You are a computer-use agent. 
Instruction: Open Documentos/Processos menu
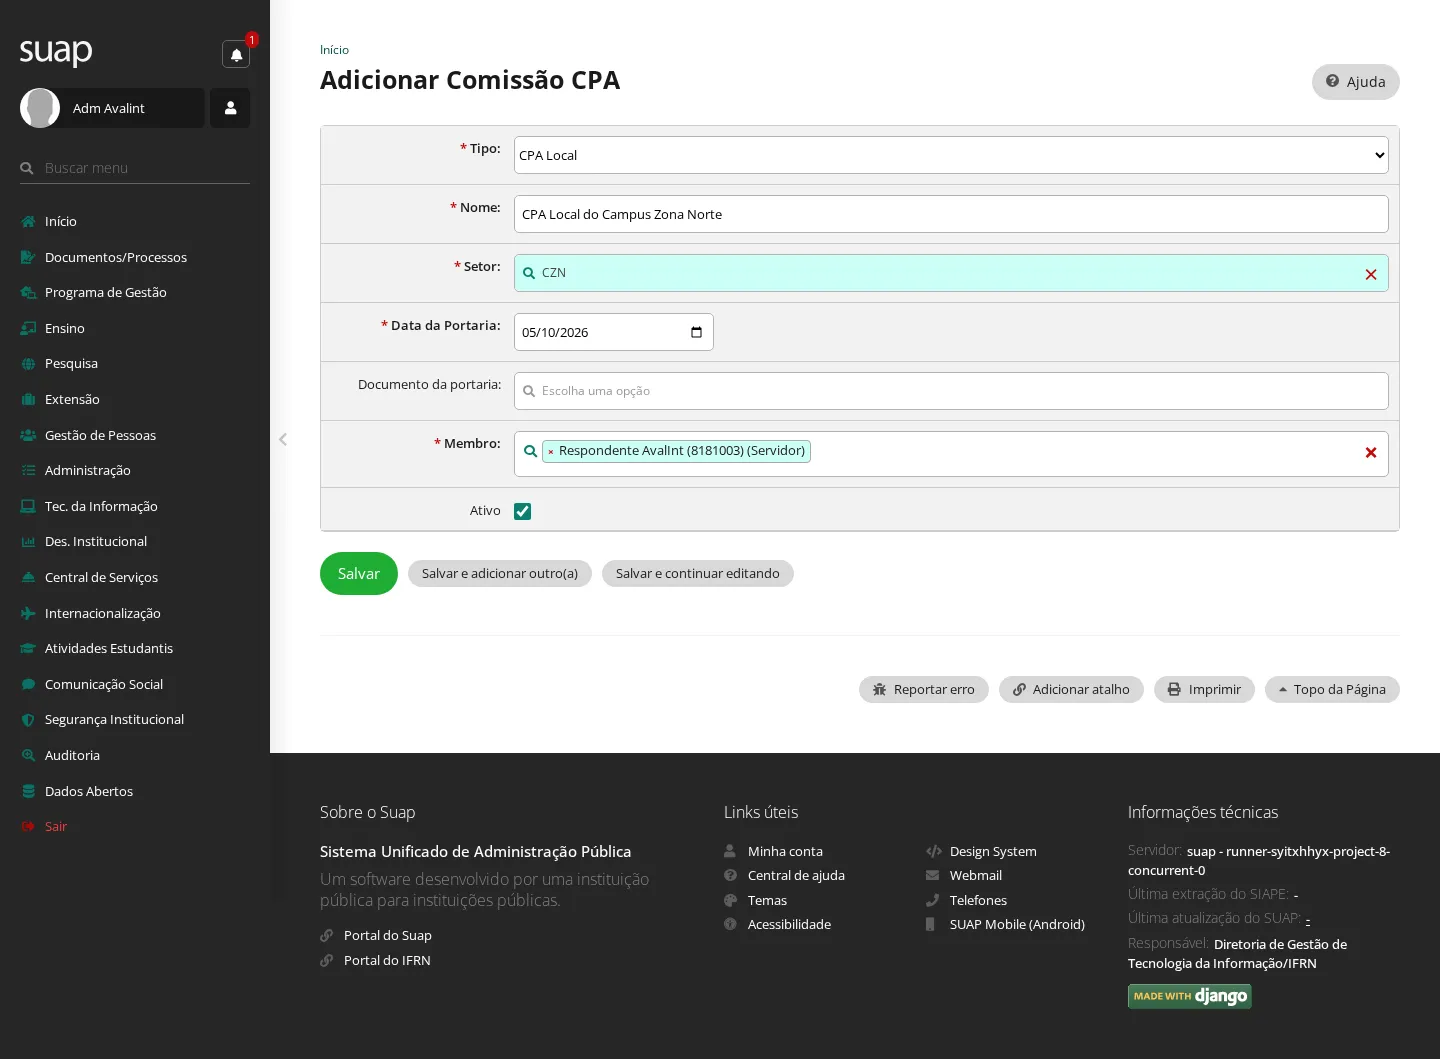116,257
